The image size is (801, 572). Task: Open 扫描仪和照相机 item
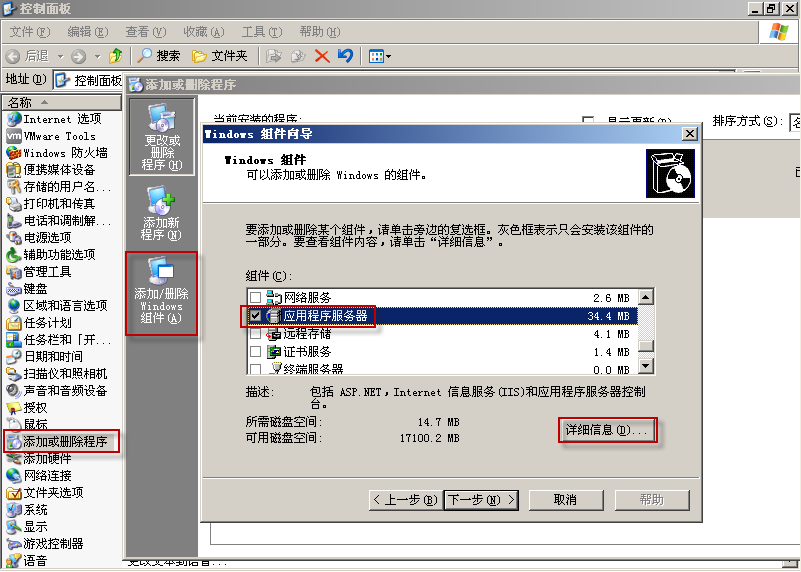(x=56, y=373)
